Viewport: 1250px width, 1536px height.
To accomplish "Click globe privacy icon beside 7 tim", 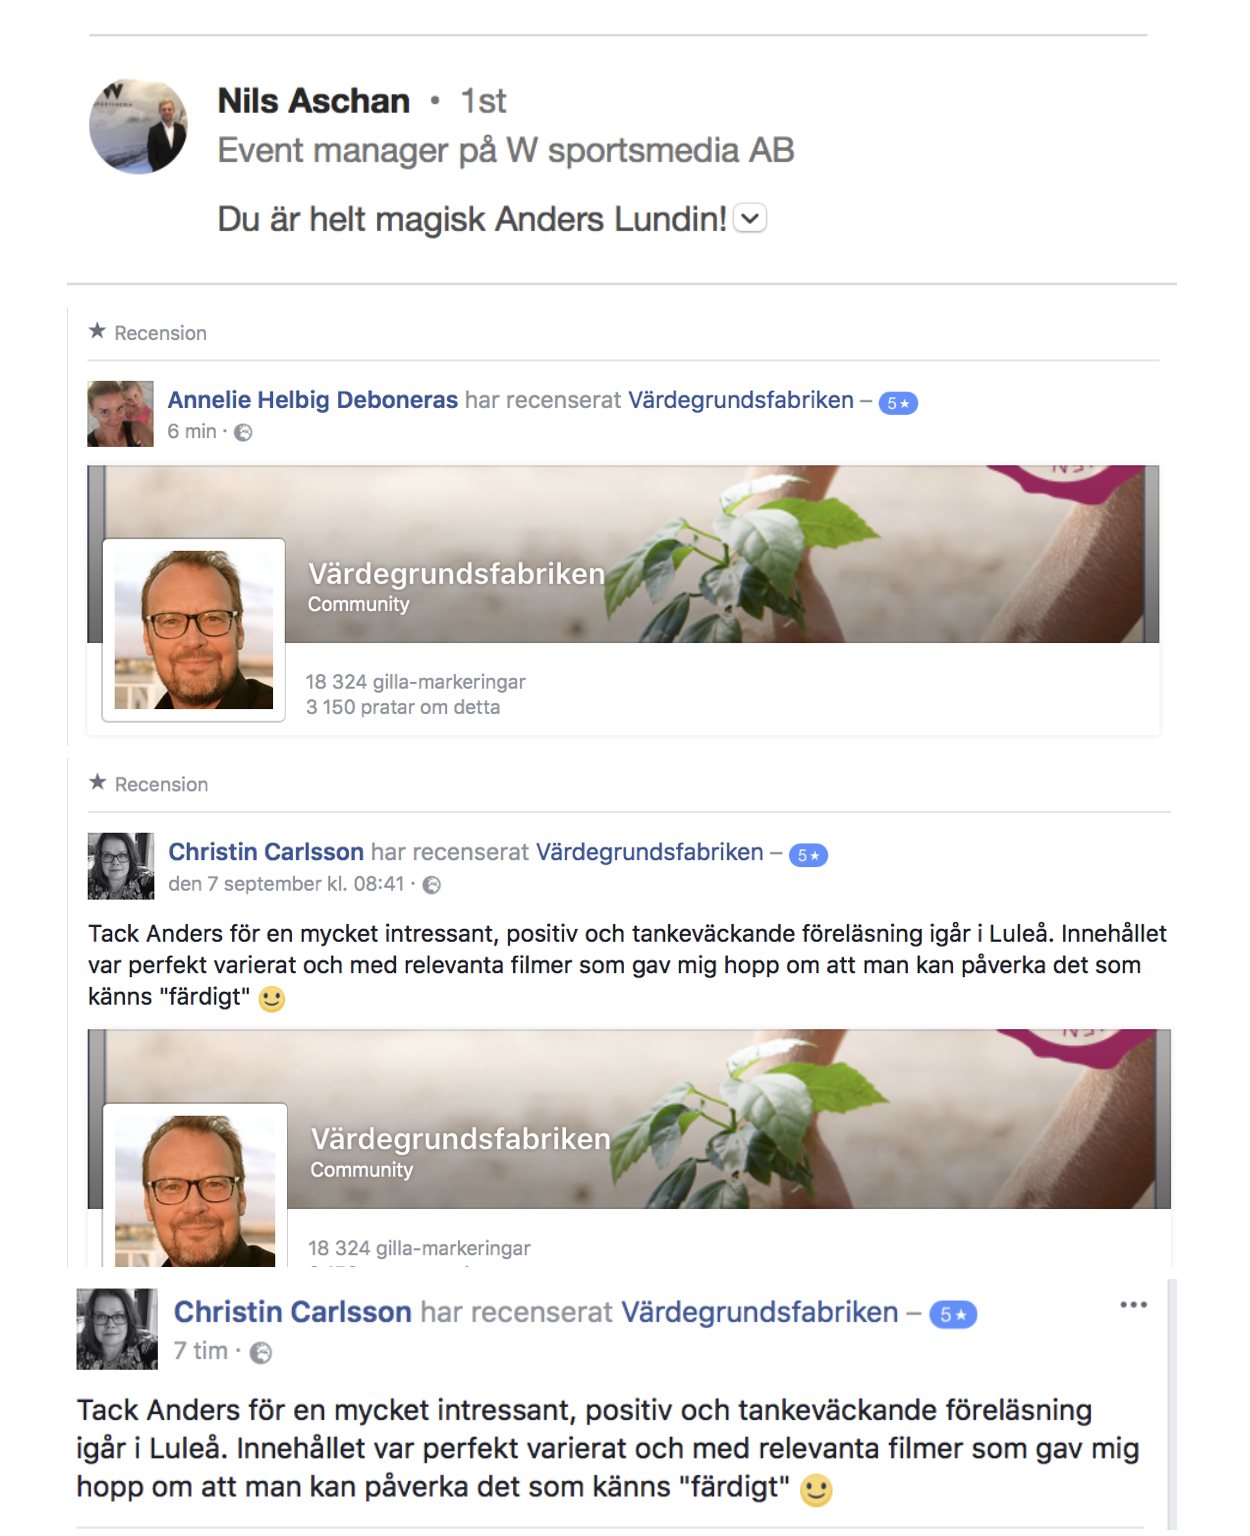I will click(260, 1352).
